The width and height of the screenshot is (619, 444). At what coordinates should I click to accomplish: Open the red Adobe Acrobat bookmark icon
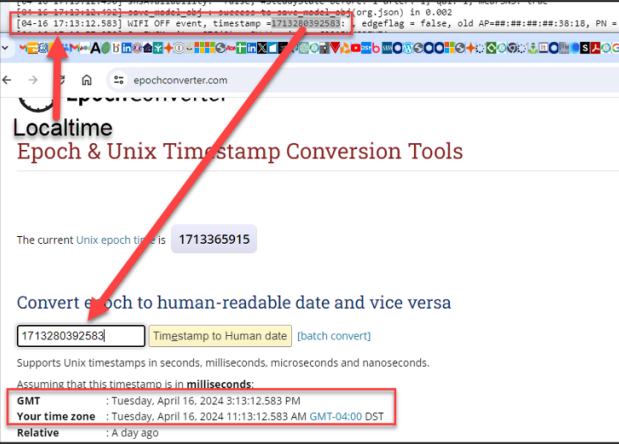pos(595,48)
